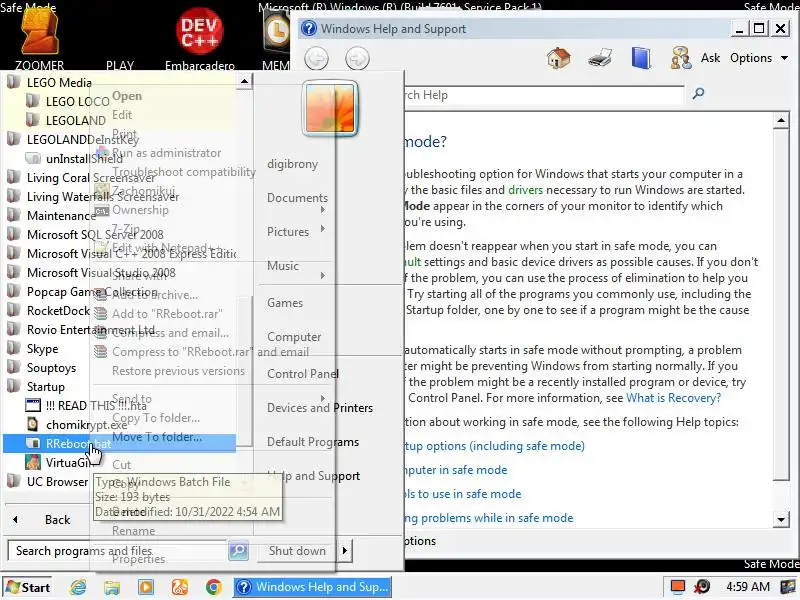Click the Print icon in Help toolbar
This screenshot has height=600, width=800.
tap(600, 58)
